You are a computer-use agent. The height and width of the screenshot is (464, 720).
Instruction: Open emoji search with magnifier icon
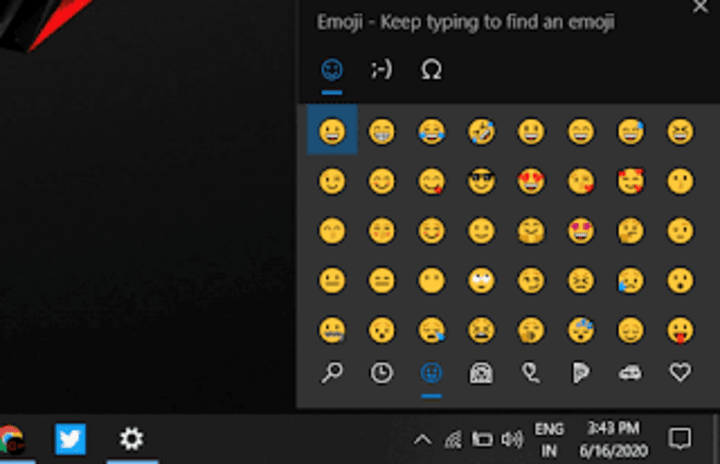tap(332, 373)
